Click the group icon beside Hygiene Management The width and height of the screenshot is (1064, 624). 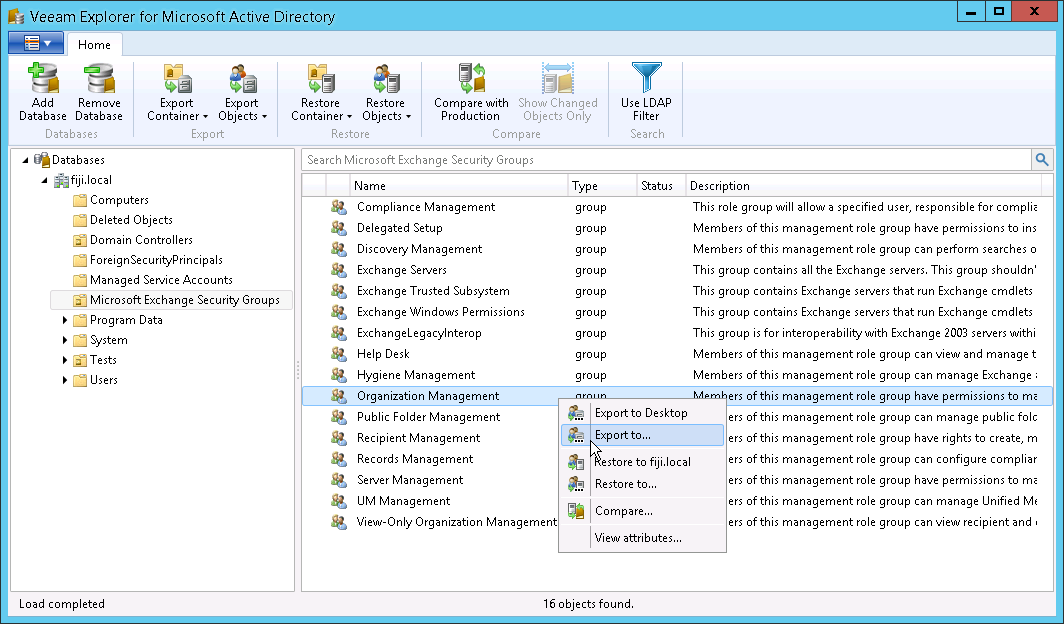click(339, 375)
